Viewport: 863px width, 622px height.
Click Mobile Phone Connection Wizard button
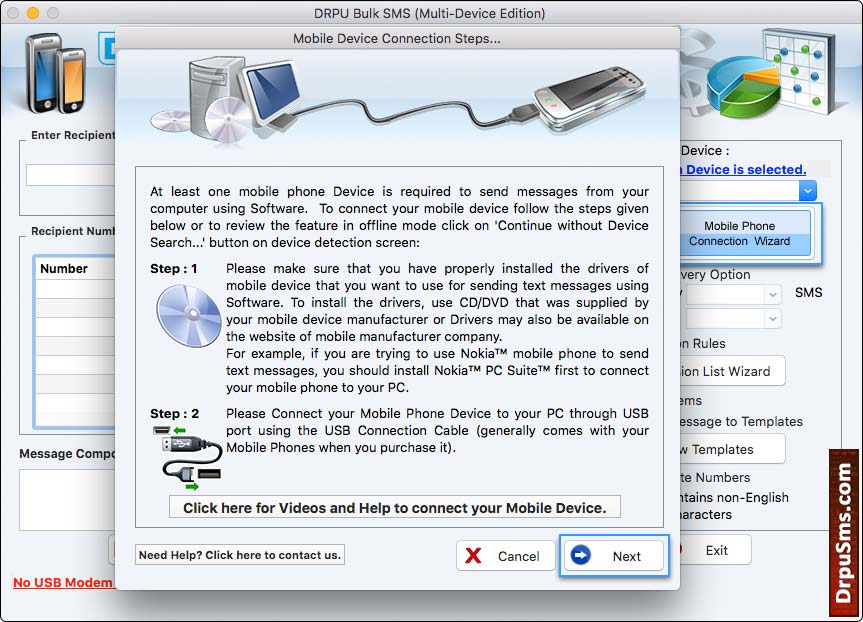click(x=746, y=233)
